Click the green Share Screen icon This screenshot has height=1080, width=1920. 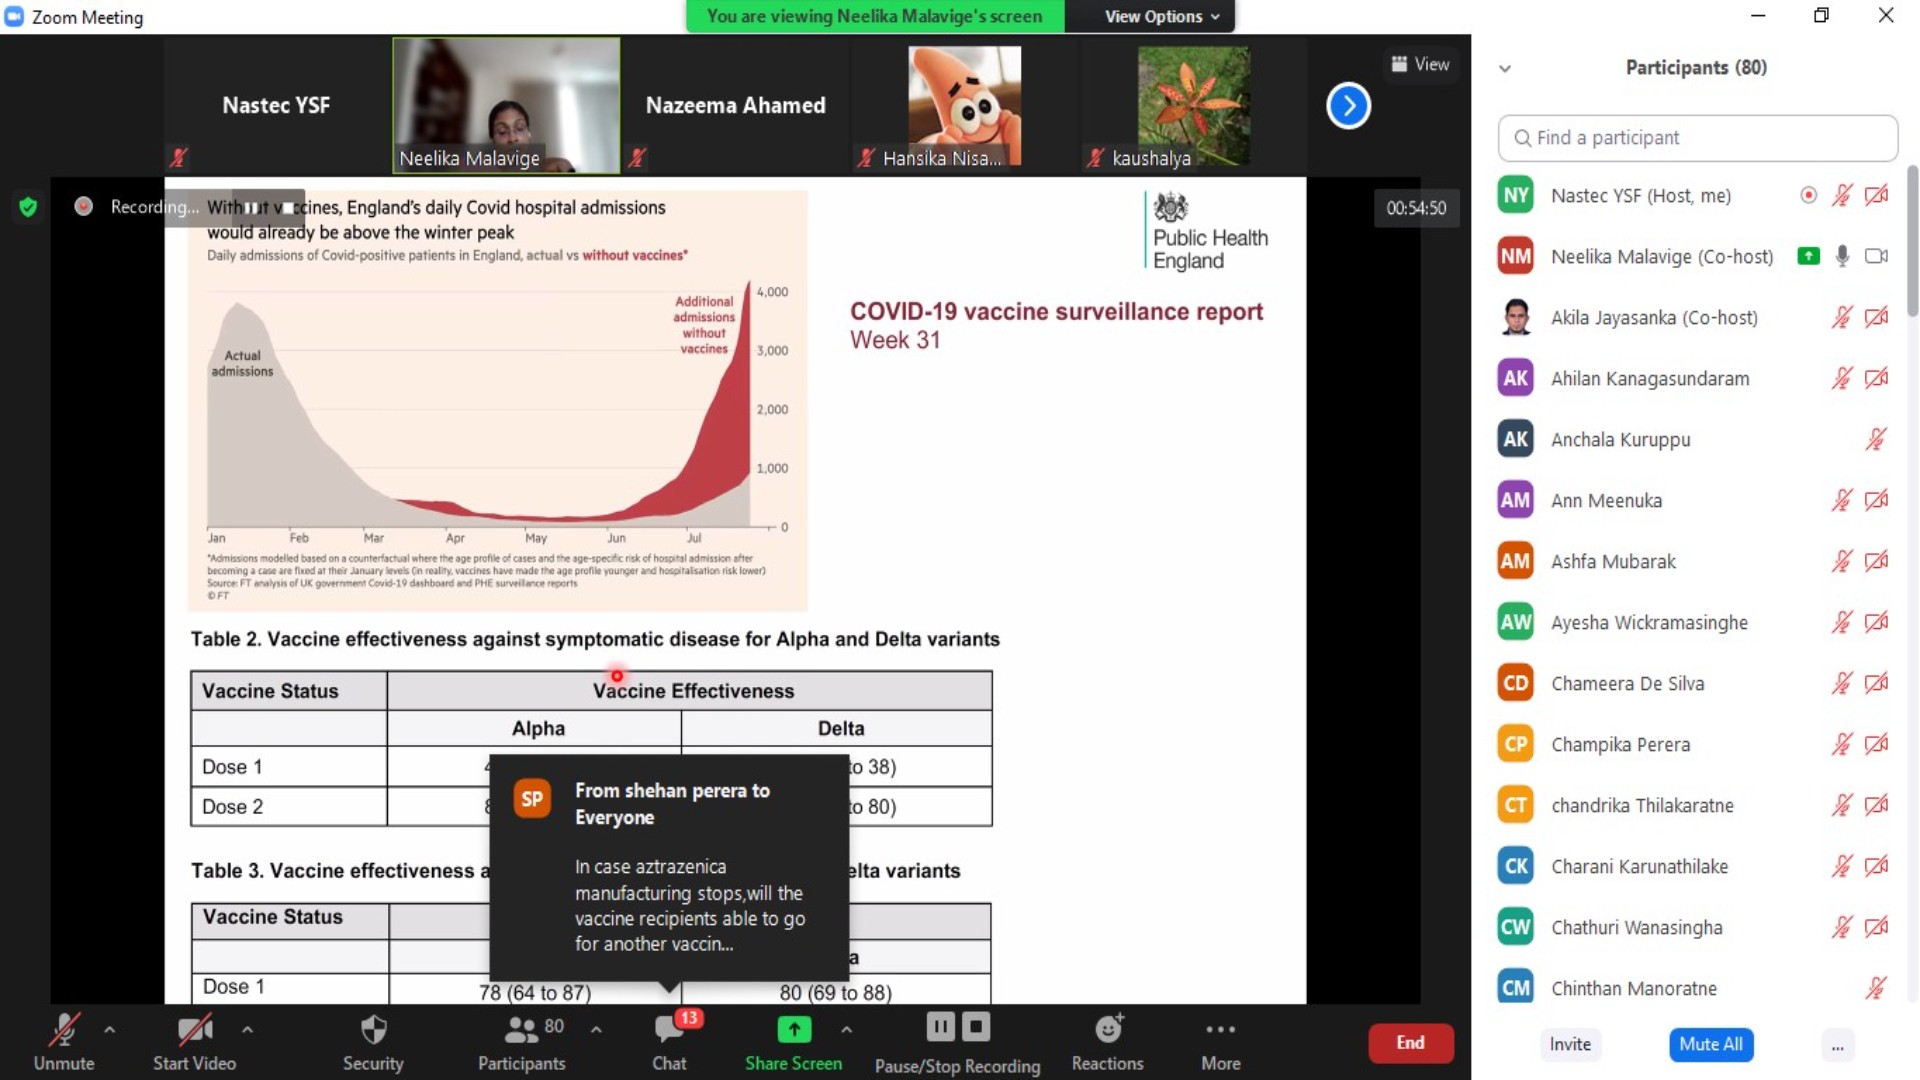[794, 1029]
